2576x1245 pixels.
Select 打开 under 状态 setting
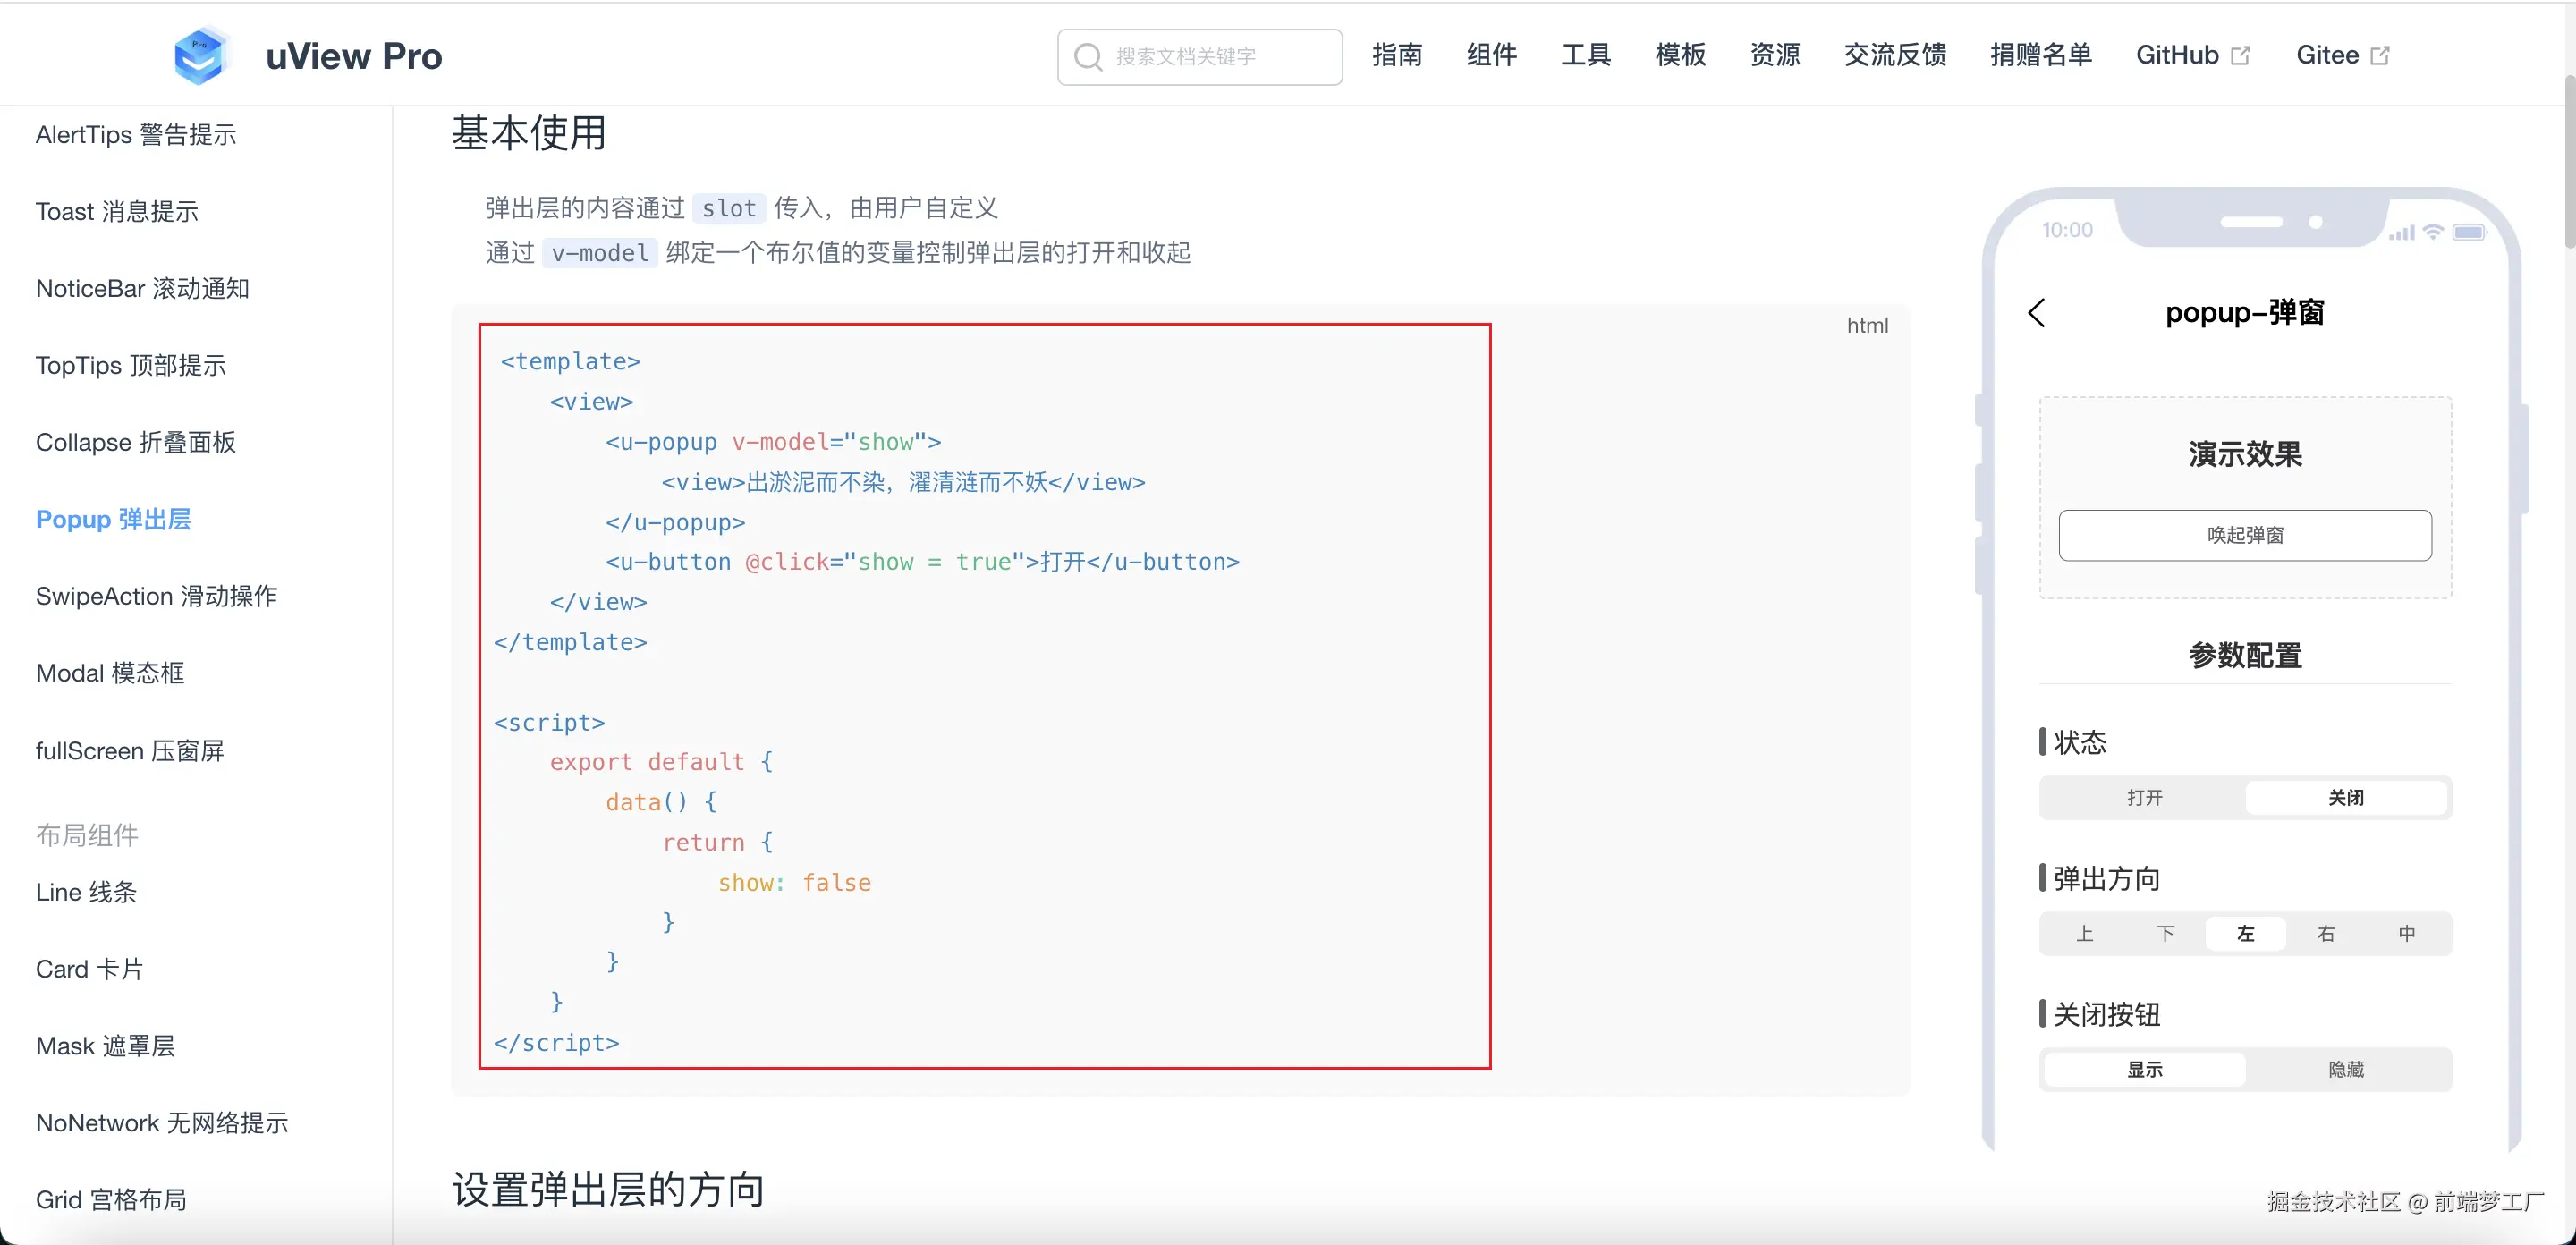point(2144,797)
